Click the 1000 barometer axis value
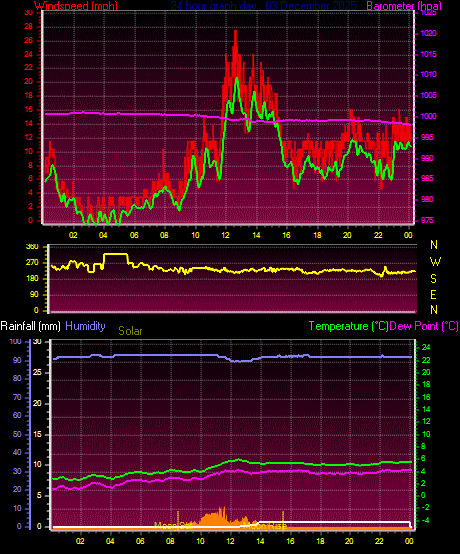Screen dimensions: 460x554 428,116
